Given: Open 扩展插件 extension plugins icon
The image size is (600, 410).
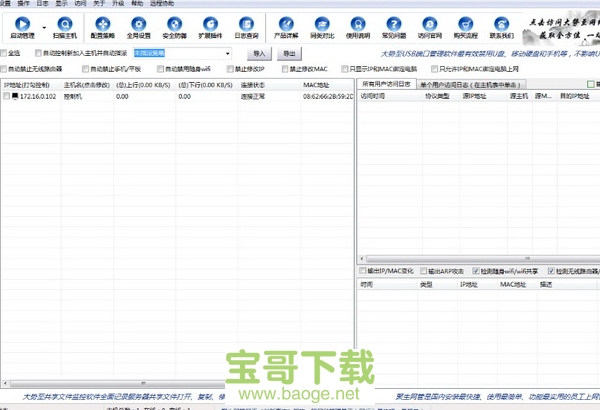Looking at the screenshot, I should [x=210, y=24].
